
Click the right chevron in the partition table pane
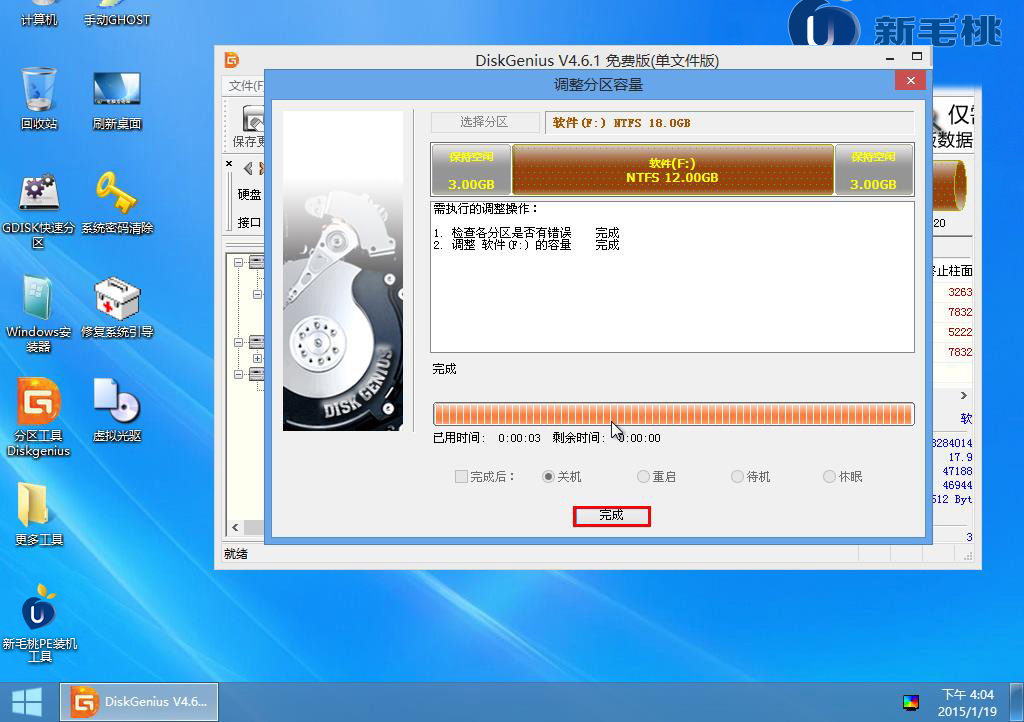point(964,396)
